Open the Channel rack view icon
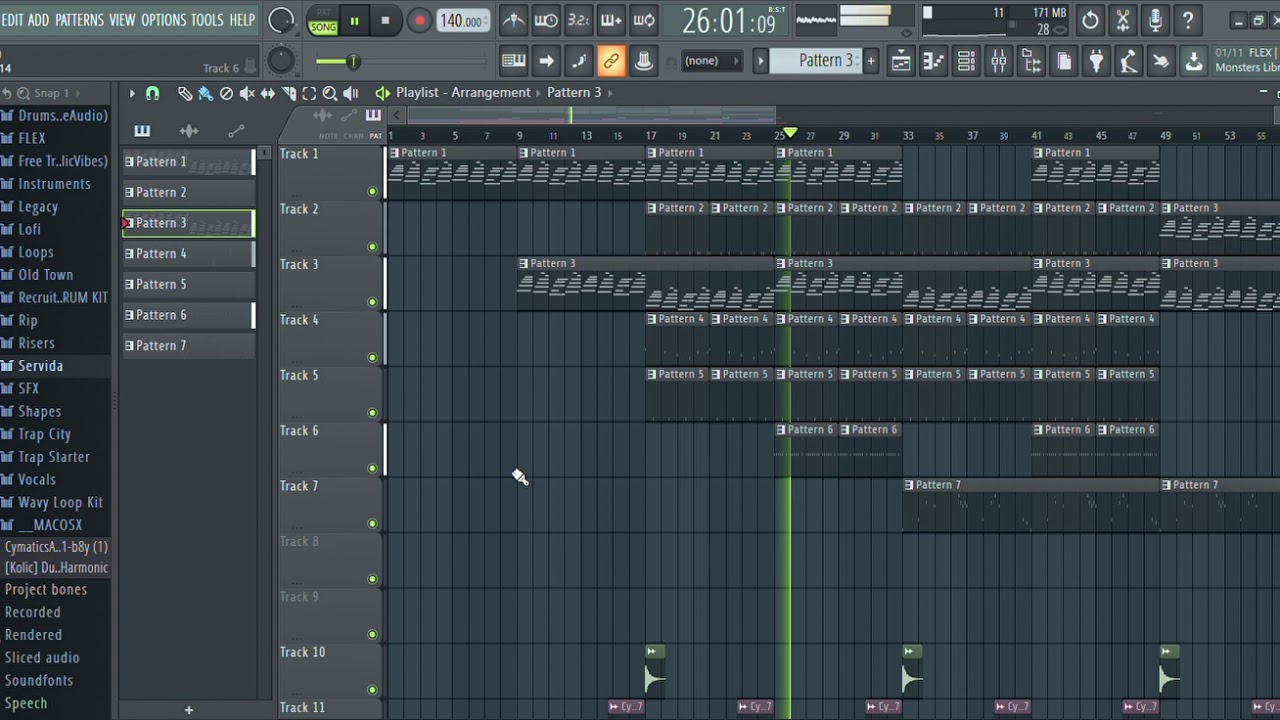This screenshot has height=720, width=1280. (966, 61)
